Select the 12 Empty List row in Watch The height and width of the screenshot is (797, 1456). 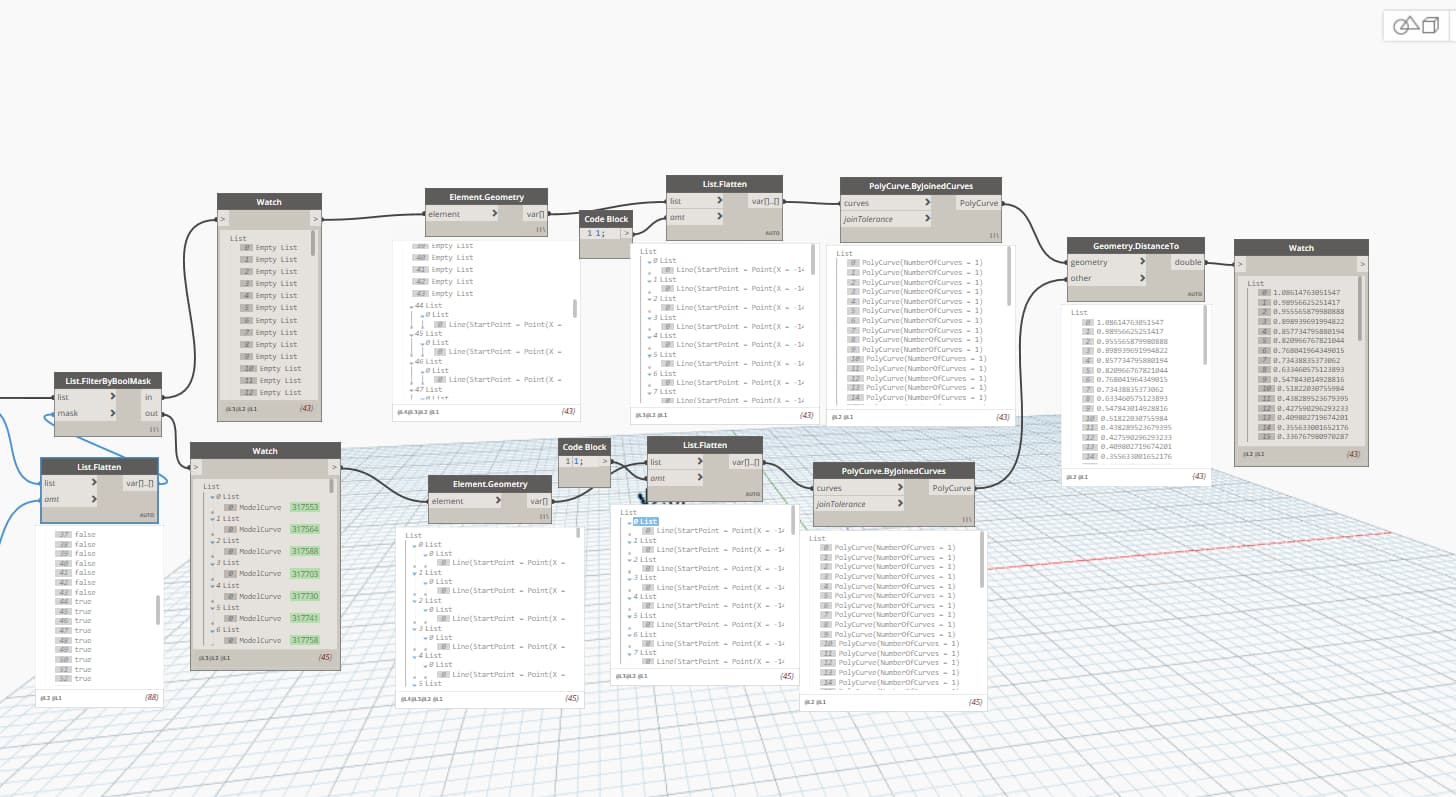[x=269, y=392]
